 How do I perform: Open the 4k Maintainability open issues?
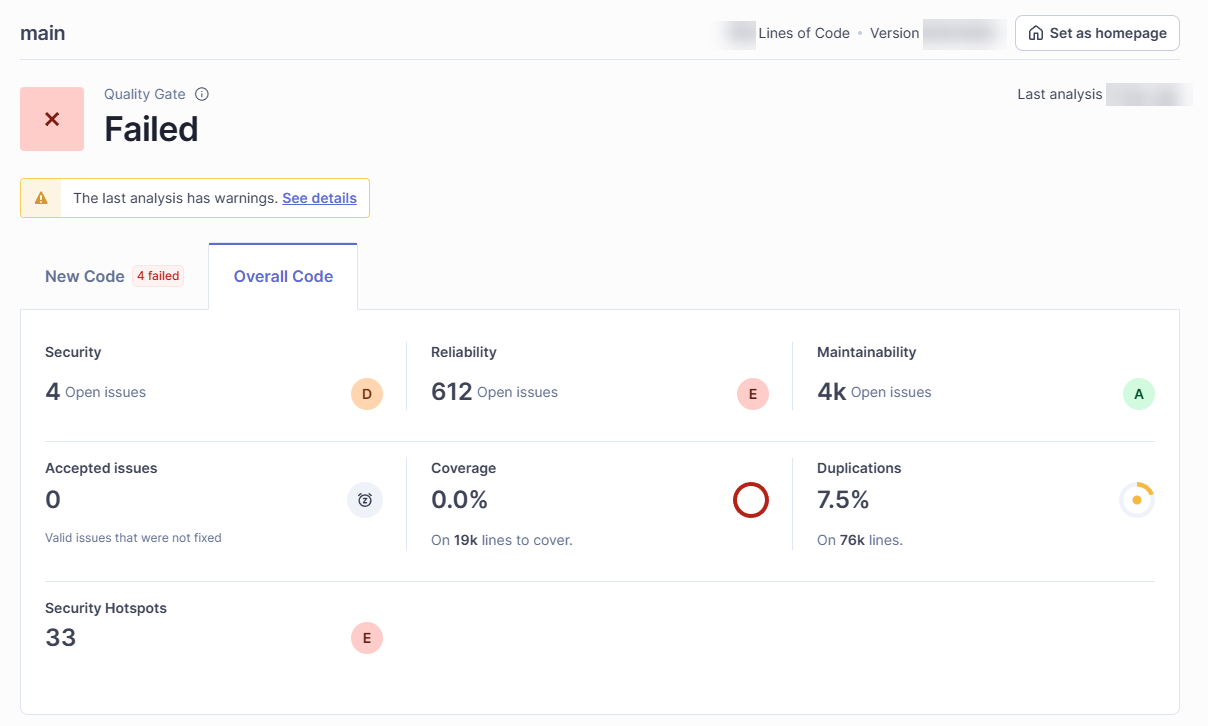tap(832, 392)
